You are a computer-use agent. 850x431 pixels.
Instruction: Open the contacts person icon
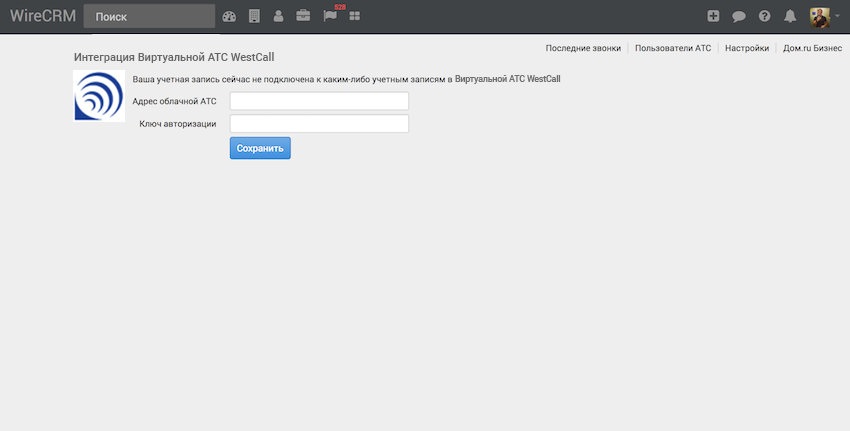279,16
